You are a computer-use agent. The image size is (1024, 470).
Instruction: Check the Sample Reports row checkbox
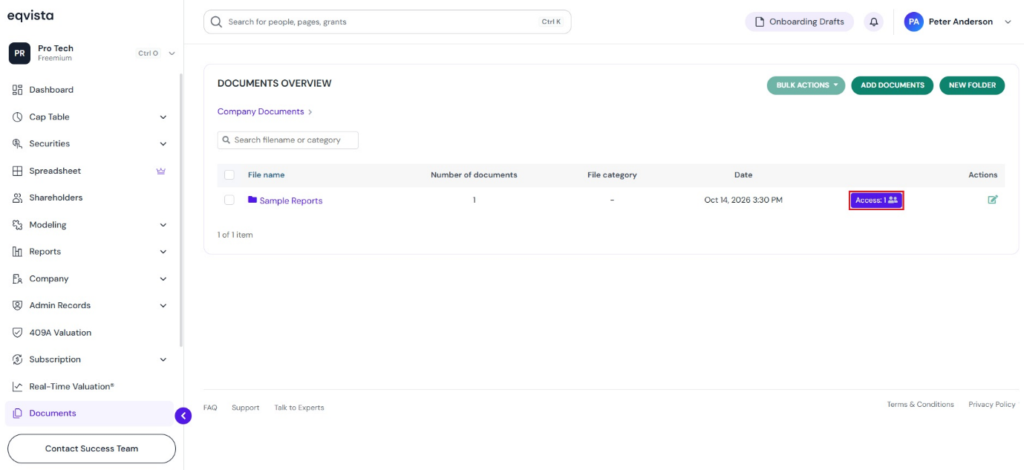229,200
